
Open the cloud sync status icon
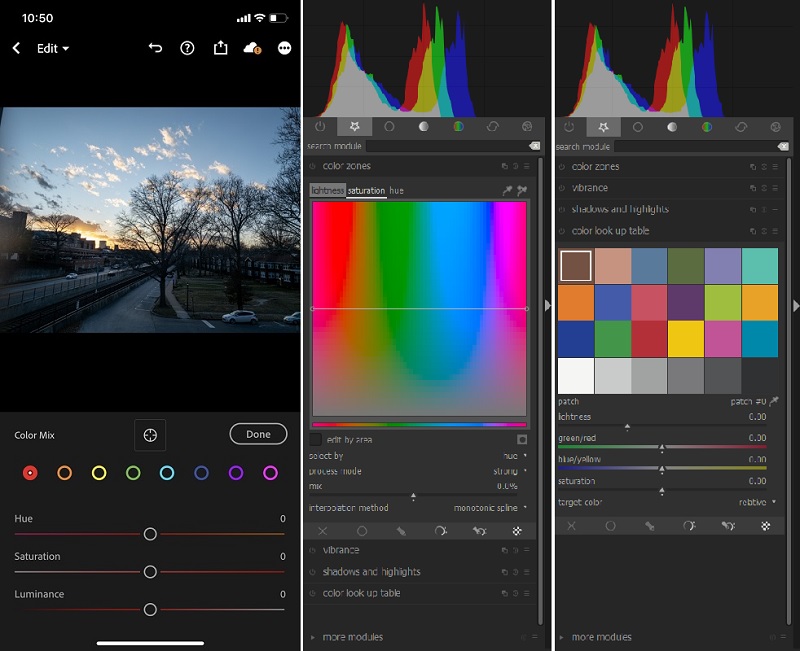click(x=252, y=48)
